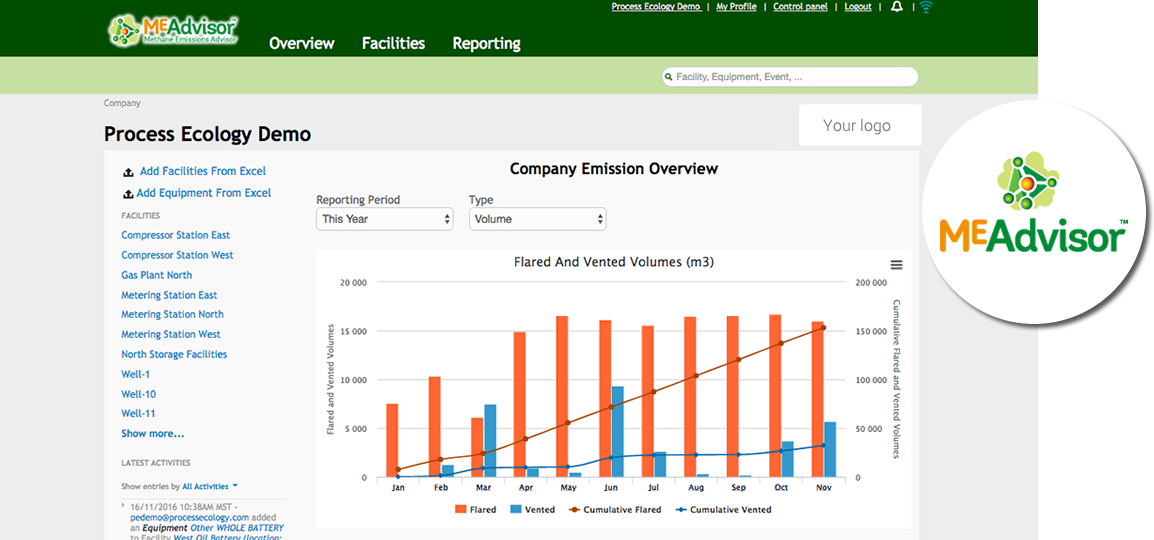The height and width of the screenshot is (540, 1154).
Task: Open the chart hamburger context menu
Action: 896,265
